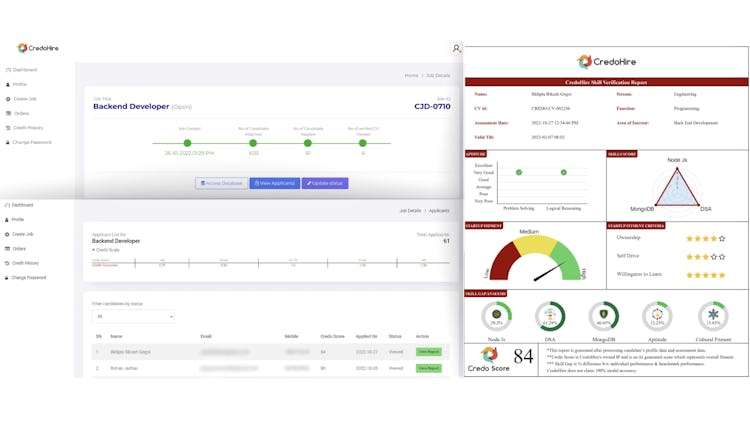The width and height of the screenshot is (750, 422).
Task: Click the Credo Score value 84 on the report
Action: [523, 356]
